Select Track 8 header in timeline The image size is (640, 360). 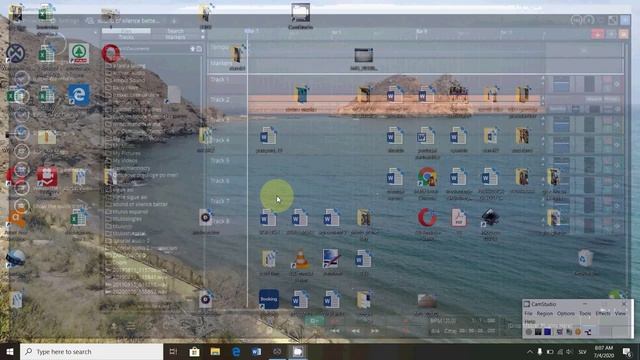(220, 221)
